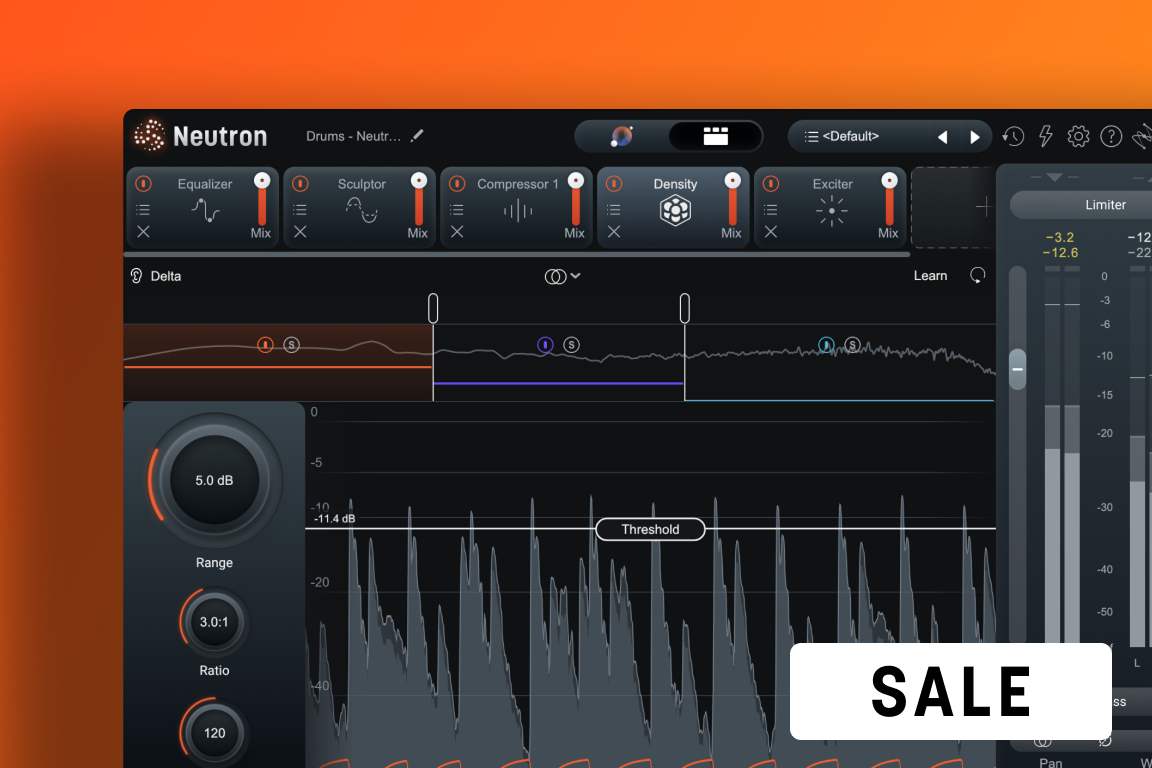This screenshot has width=1152, height=768.
Task: Open the help question mark icon
Action: coord(1111,136)
